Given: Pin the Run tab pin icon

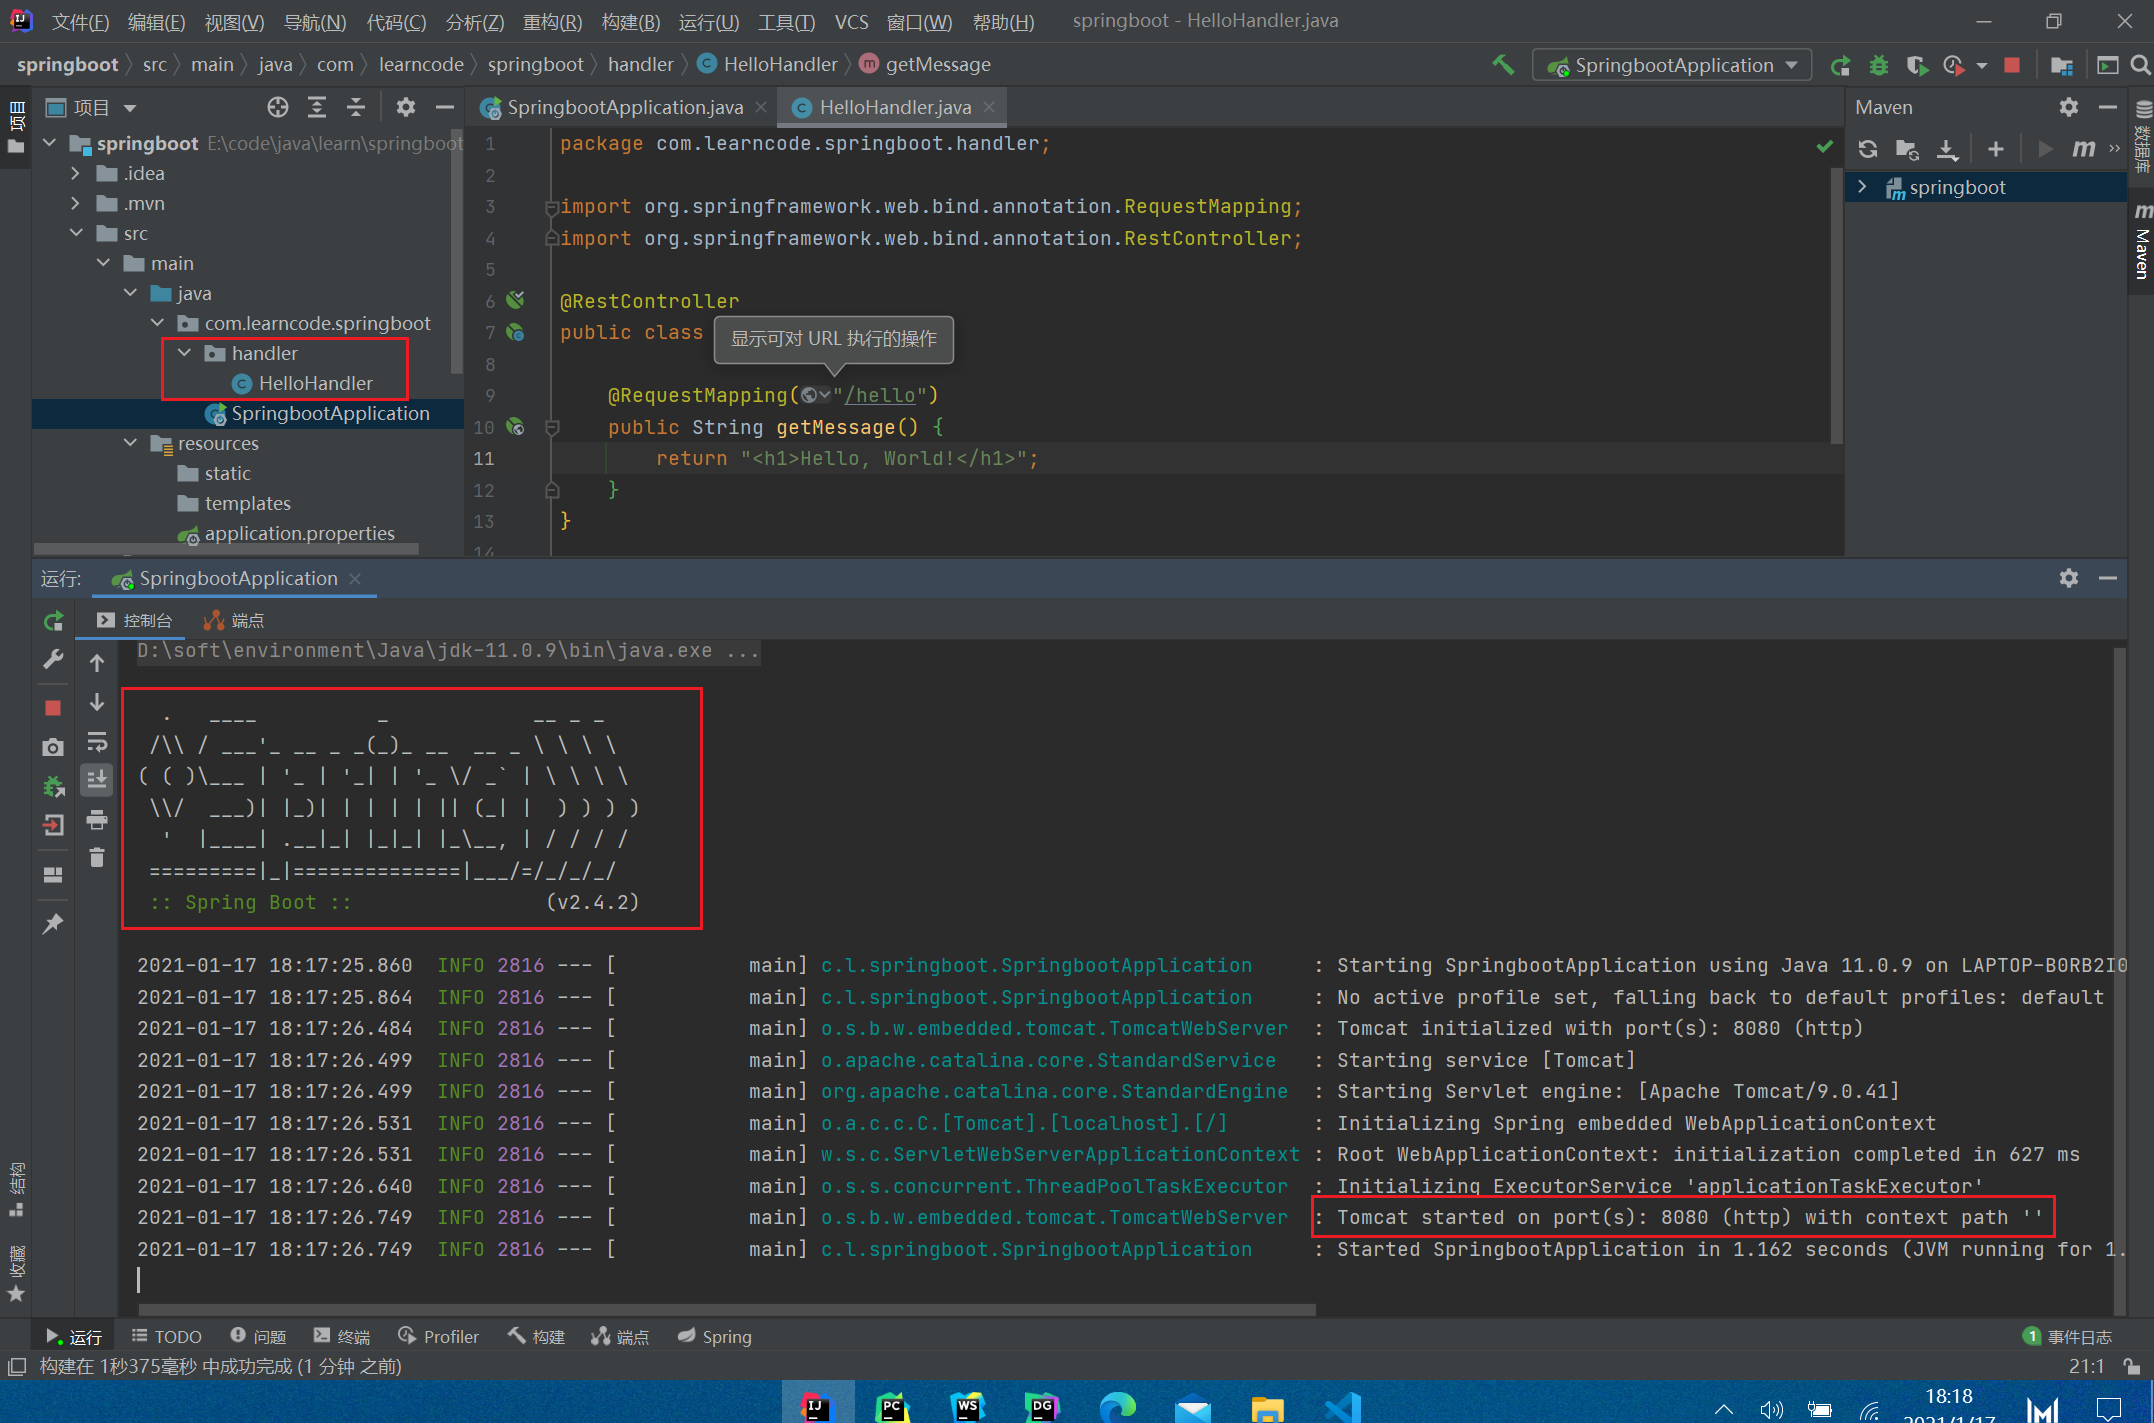Looking at the screenshot, I should 54,923.
